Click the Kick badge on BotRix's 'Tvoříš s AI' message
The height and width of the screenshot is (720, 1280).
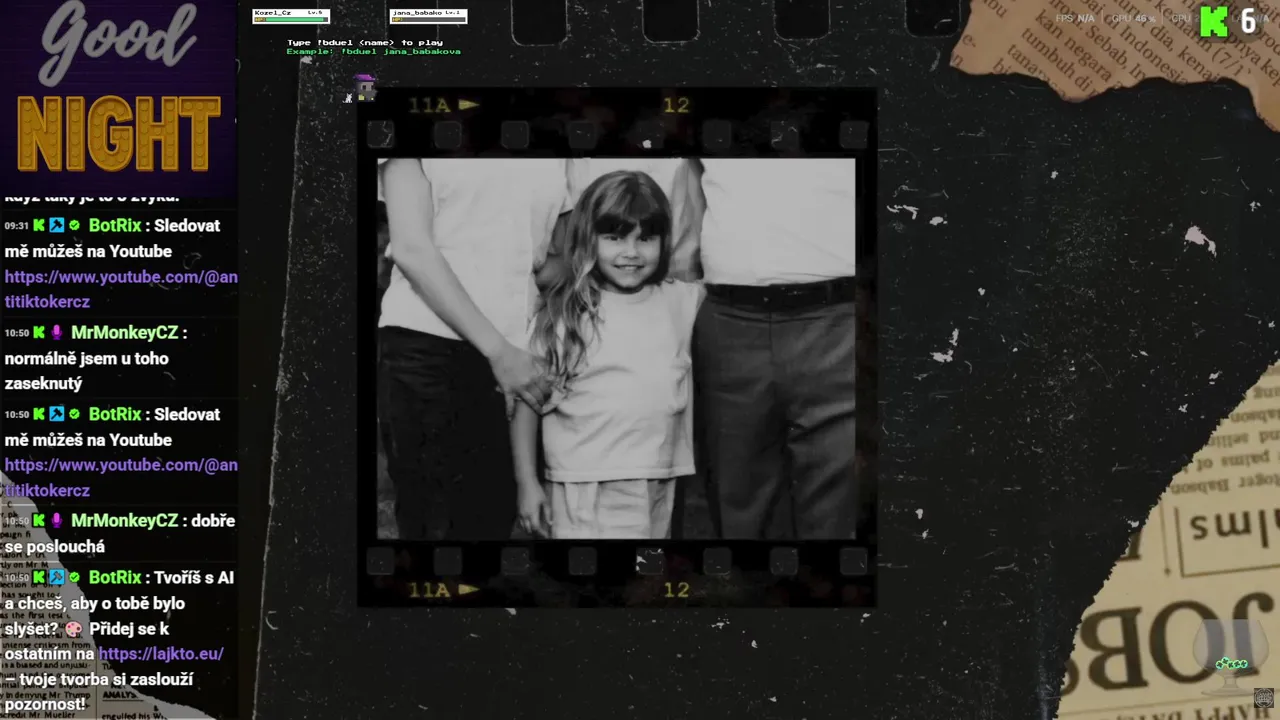click(39, 578)
